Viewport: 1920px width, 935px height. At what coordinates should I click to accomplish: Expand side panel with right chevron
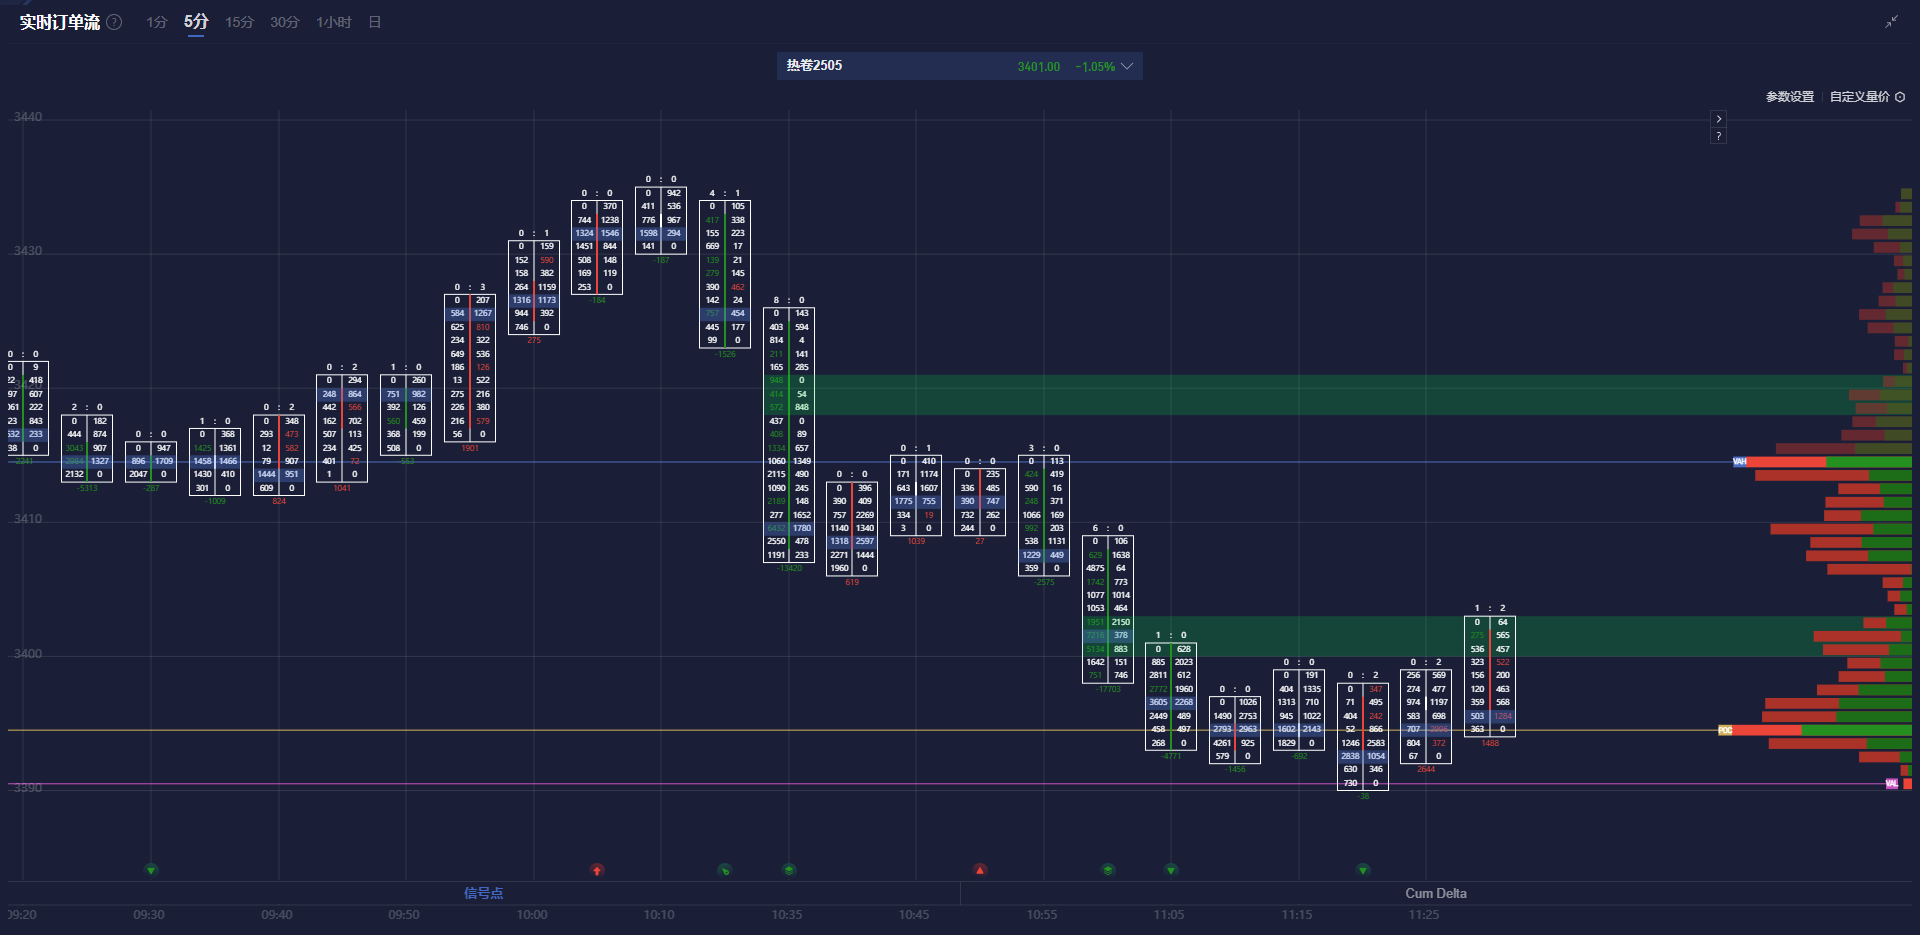coord(1718,119)
